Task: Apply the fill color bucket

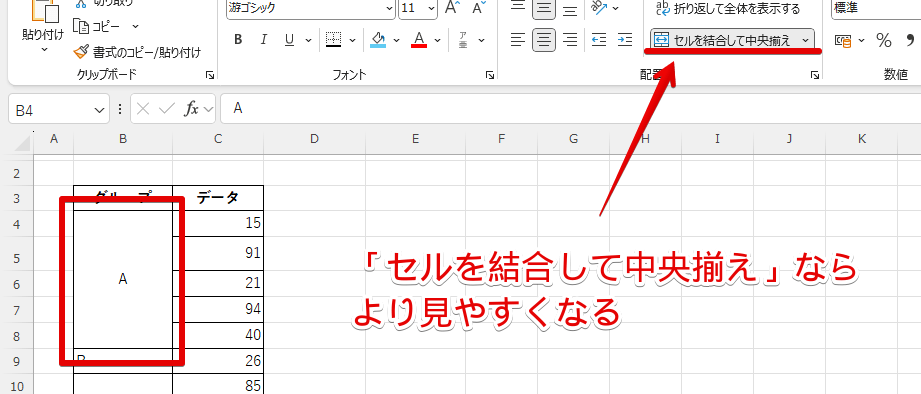Action: pos(378,40)
